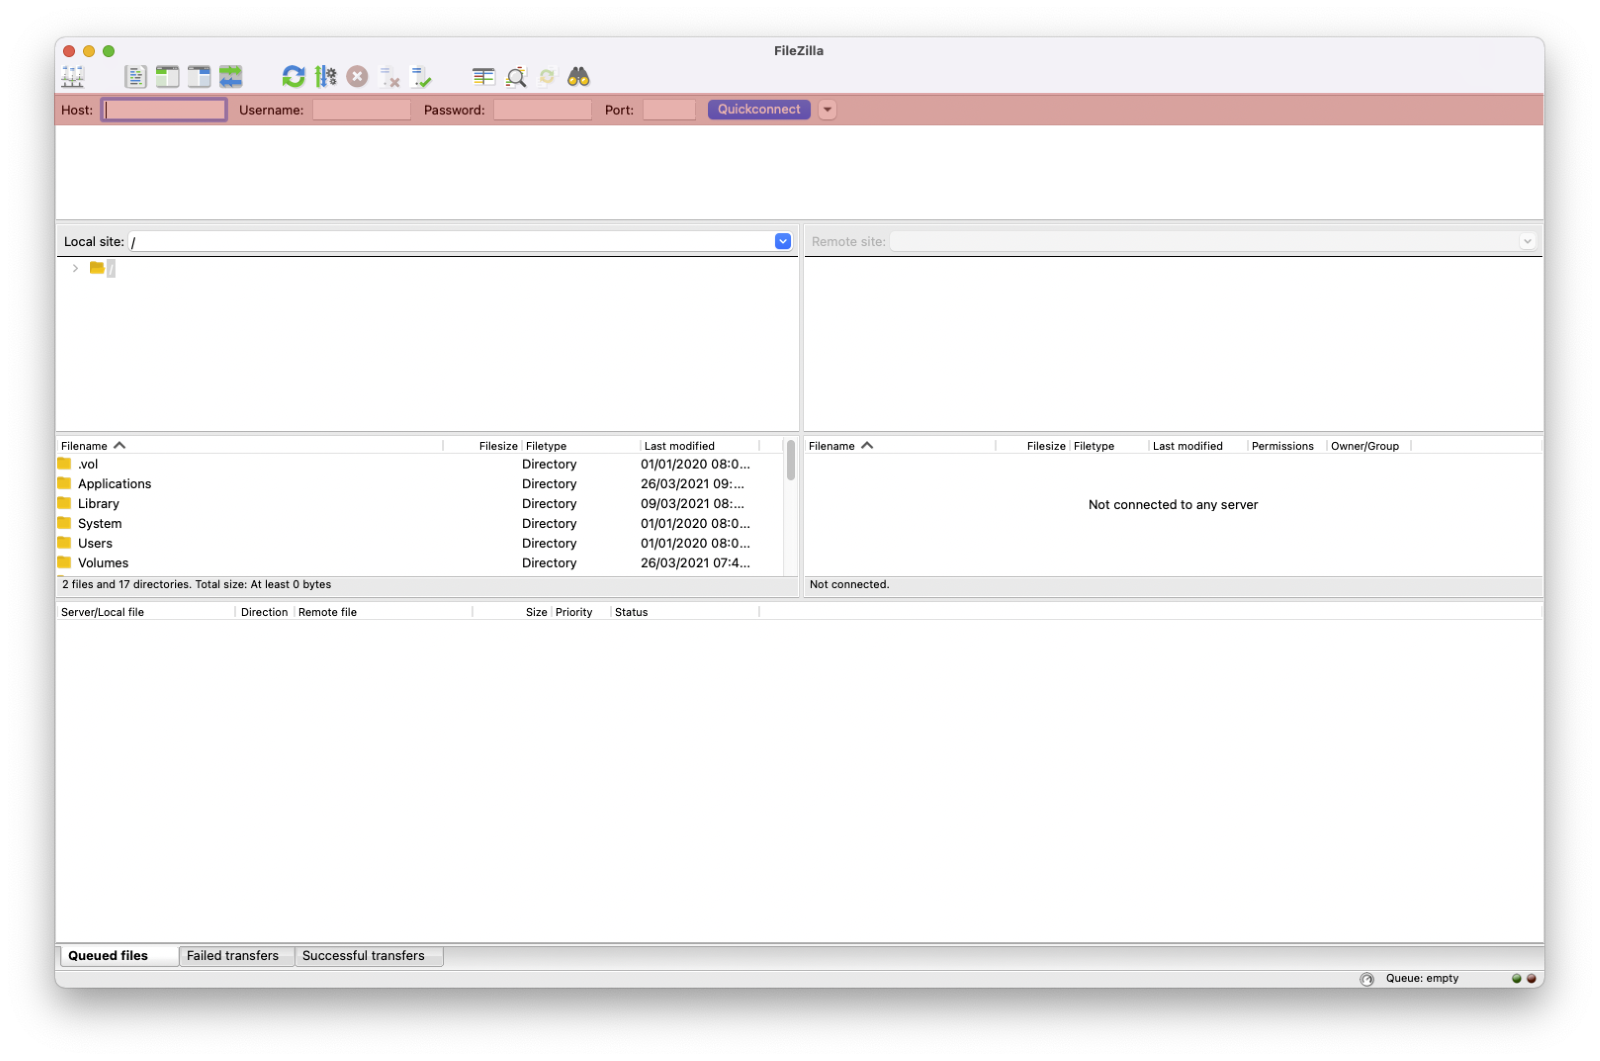
Task: Toggle local directory tree display
Action: pyautogui.click(x=167, y=77)
